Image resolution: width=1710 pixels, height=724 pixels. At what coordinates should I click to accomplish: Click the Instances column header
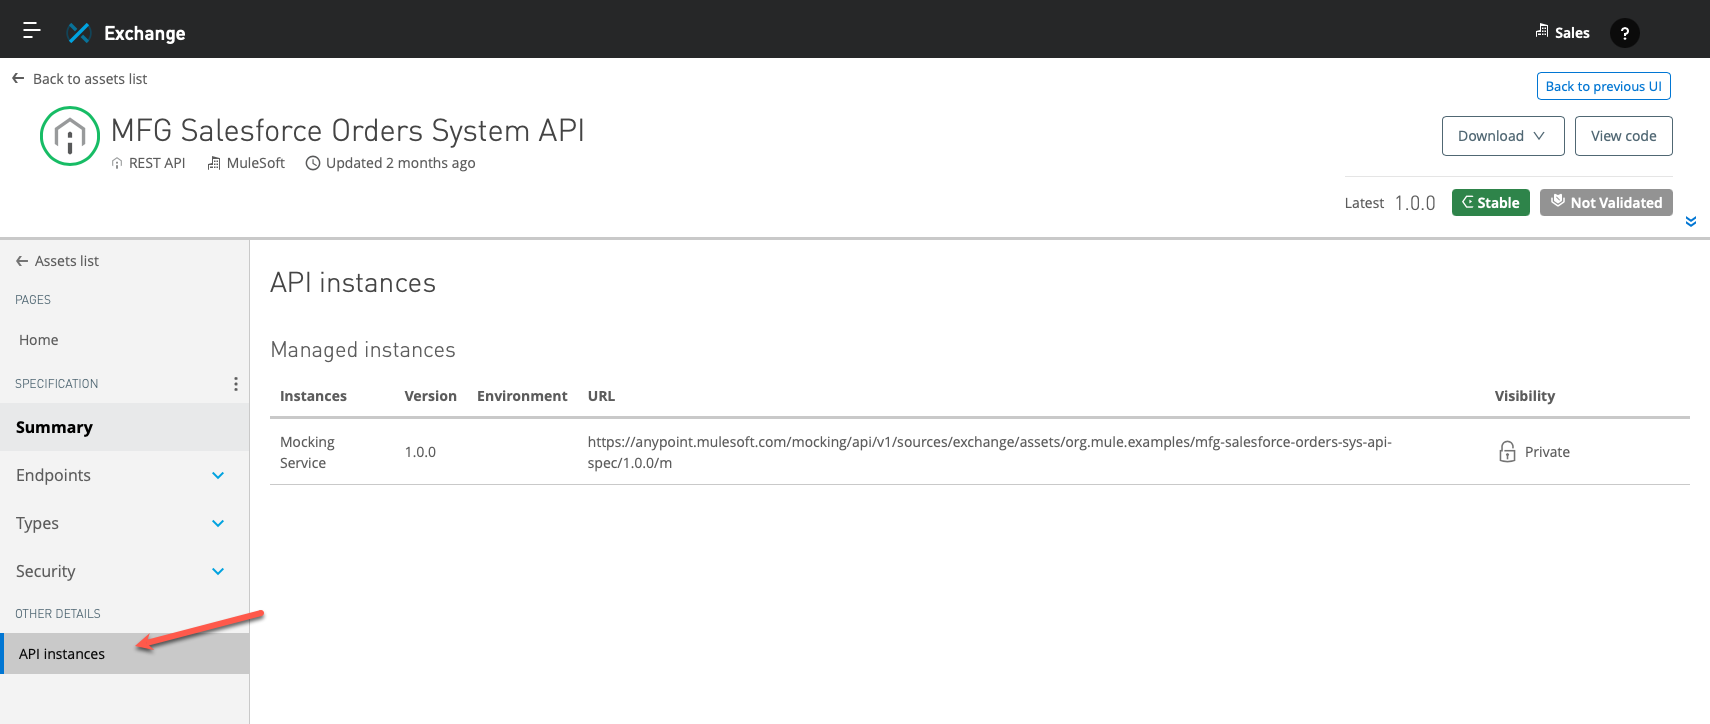coord(313,396)
